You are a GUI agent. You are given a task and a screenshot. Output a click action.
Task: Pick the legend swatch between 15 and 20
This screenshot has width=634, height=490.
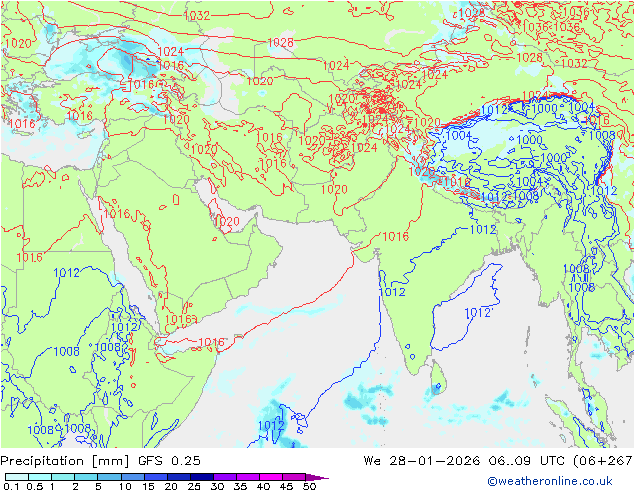click(156, 477)
